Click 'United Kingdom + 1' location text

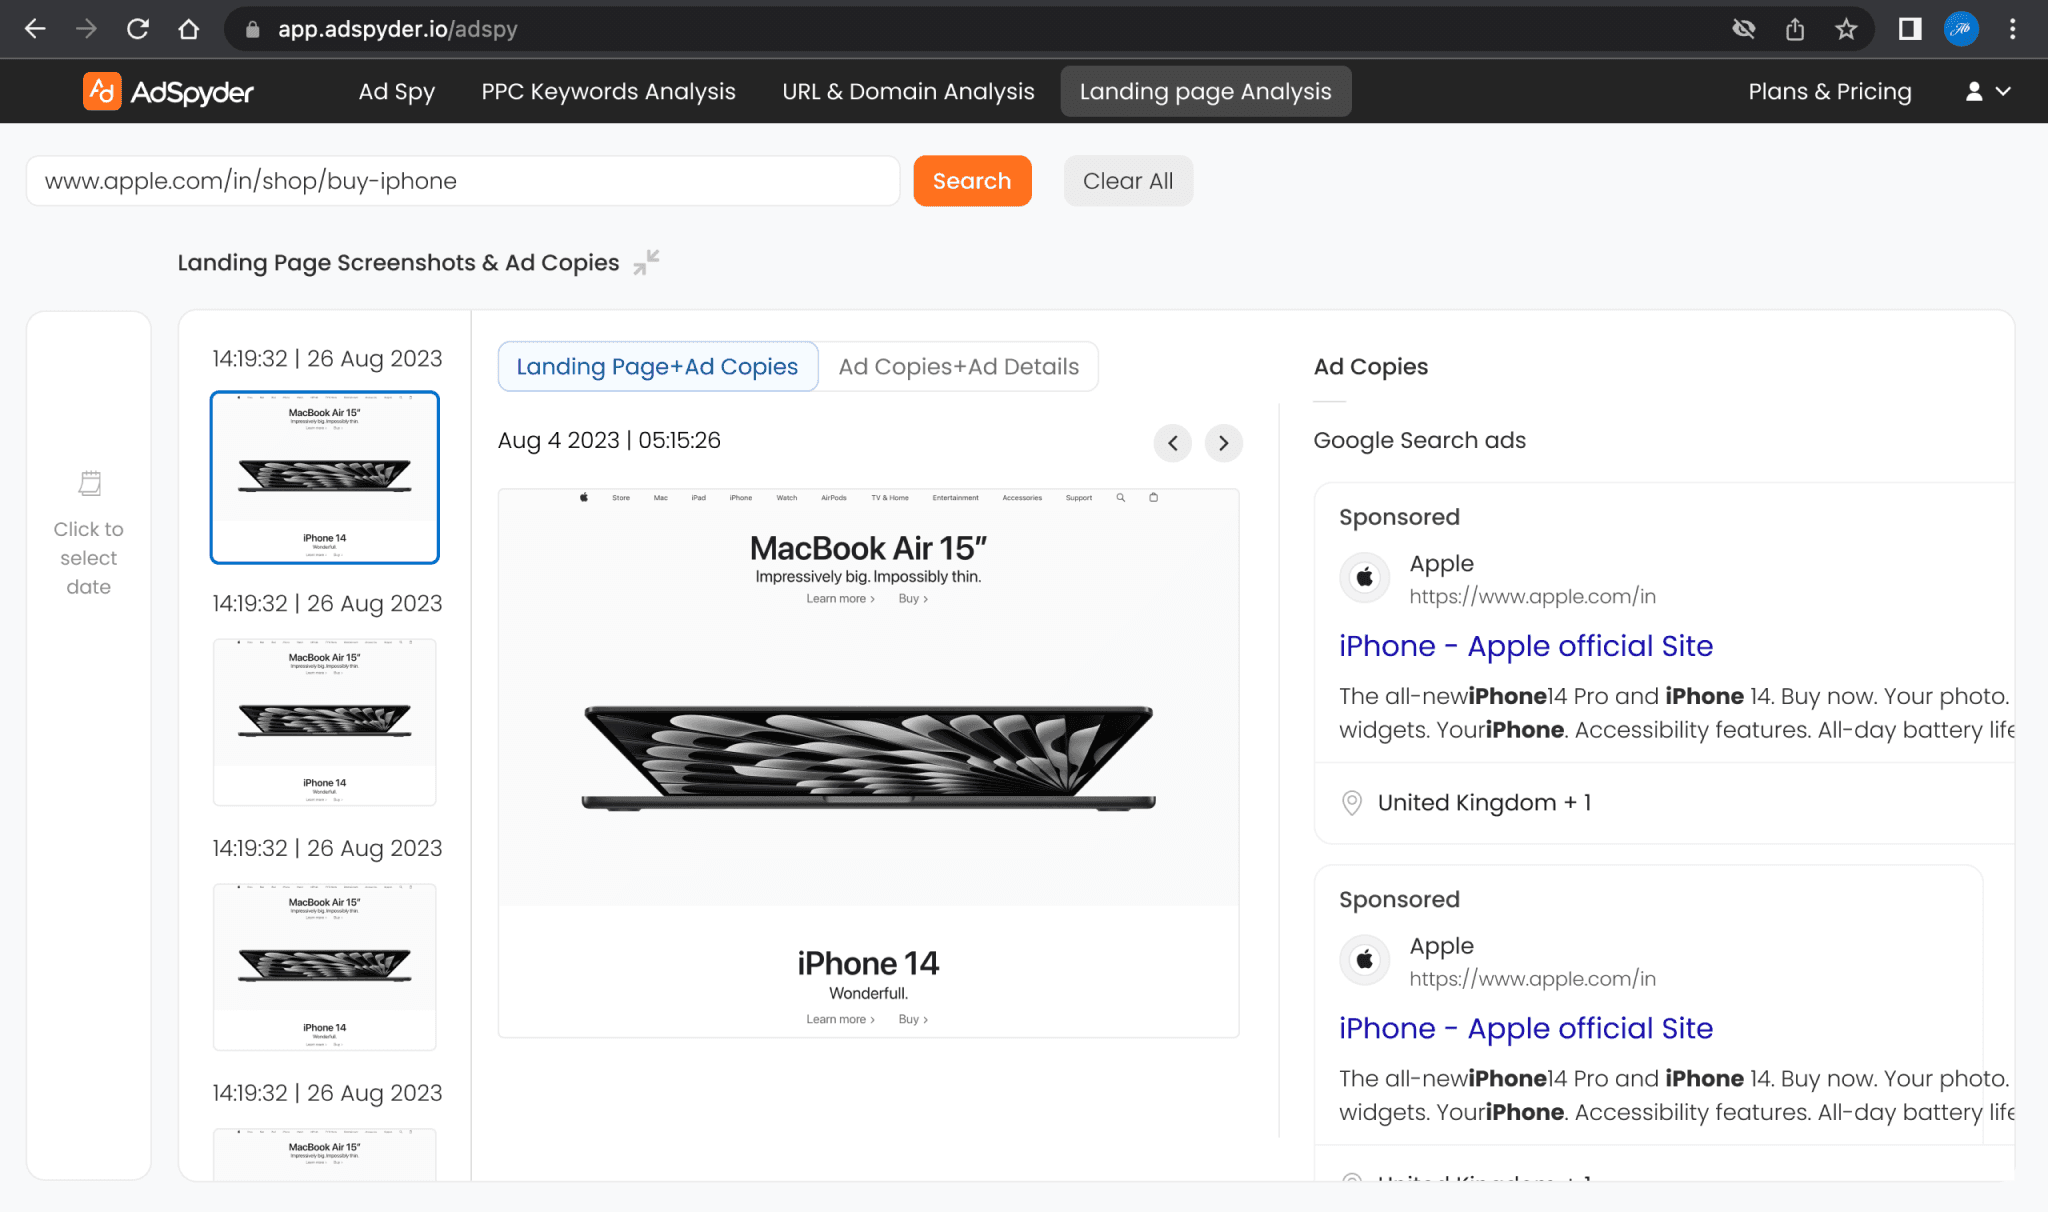[x=1484, y=802]
